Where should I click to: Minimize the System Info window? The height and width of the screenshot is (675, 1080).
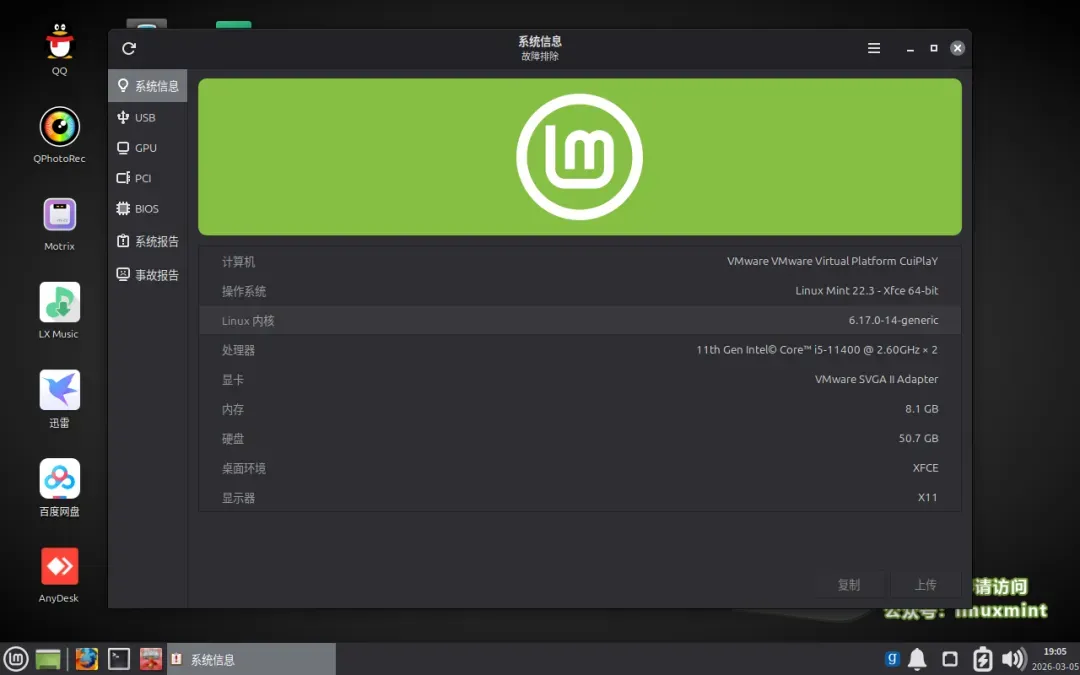(911, 49)
